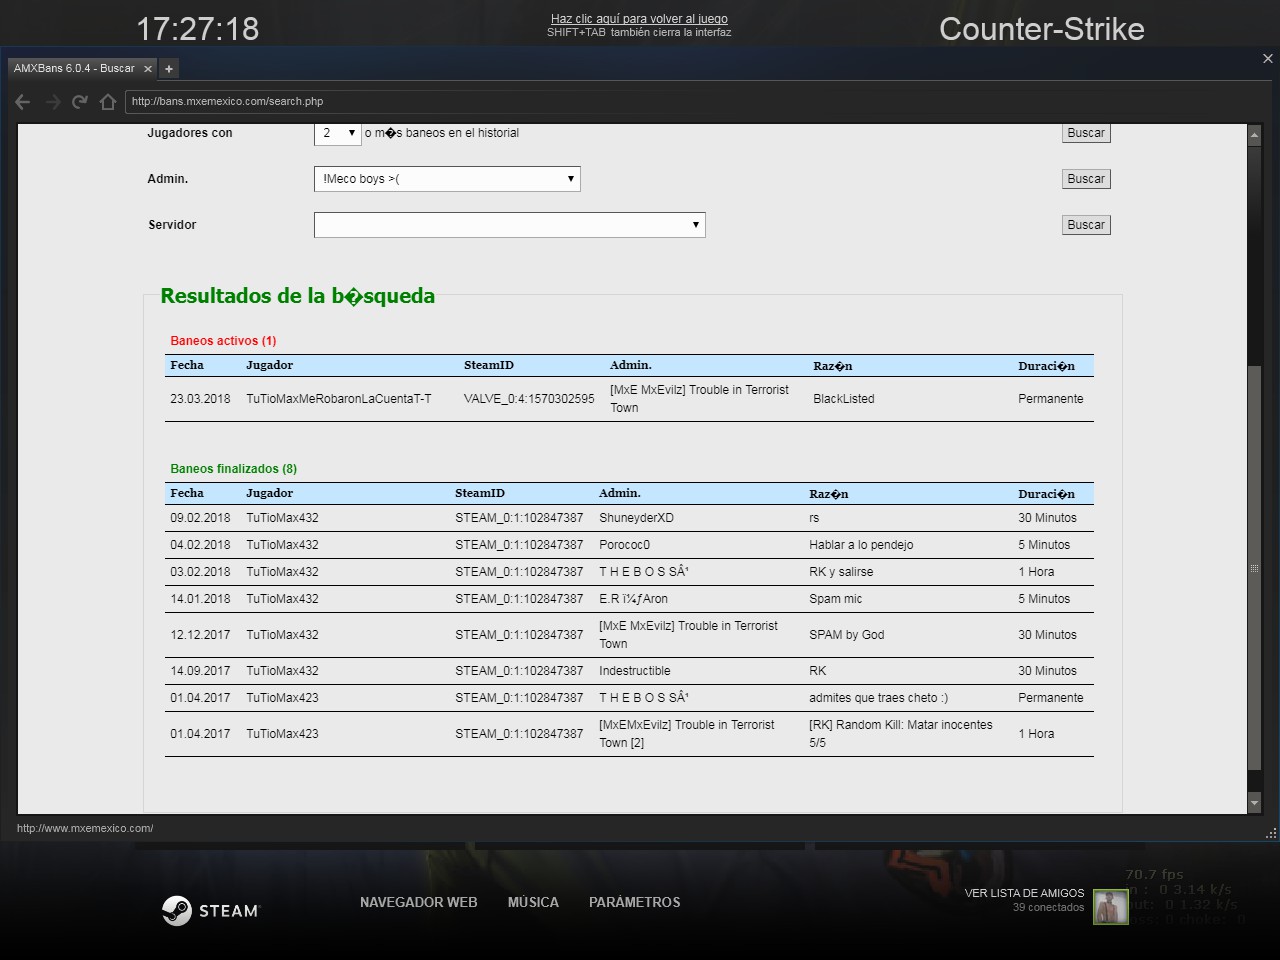Screen dimensions: 1280x960
Task: Click reason 'Spam mic'
Action: 835,599
